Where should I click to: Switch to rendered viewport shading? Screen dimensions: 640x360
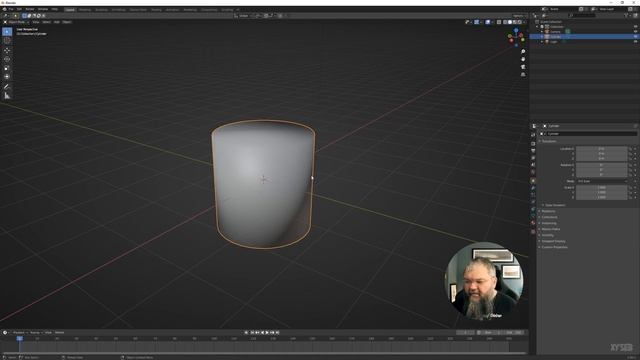point(520,22)
